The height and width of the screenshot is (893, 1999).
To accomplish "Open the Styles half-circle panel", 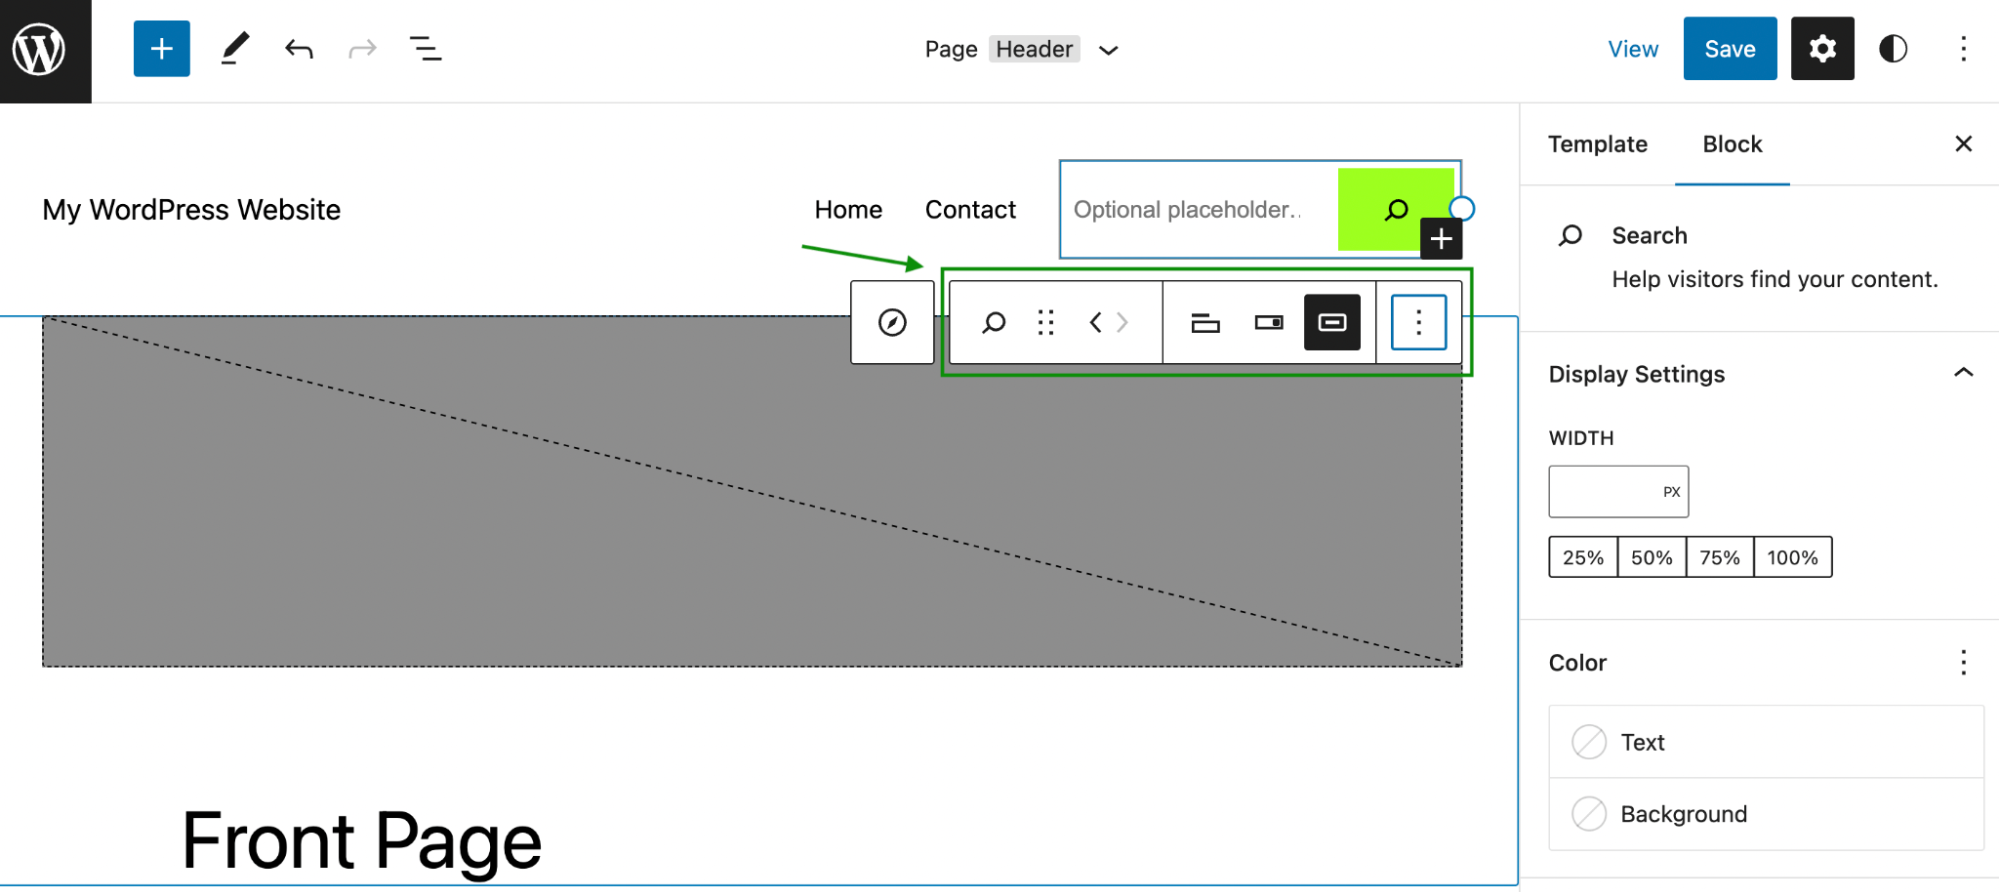I will point(1892,48).
